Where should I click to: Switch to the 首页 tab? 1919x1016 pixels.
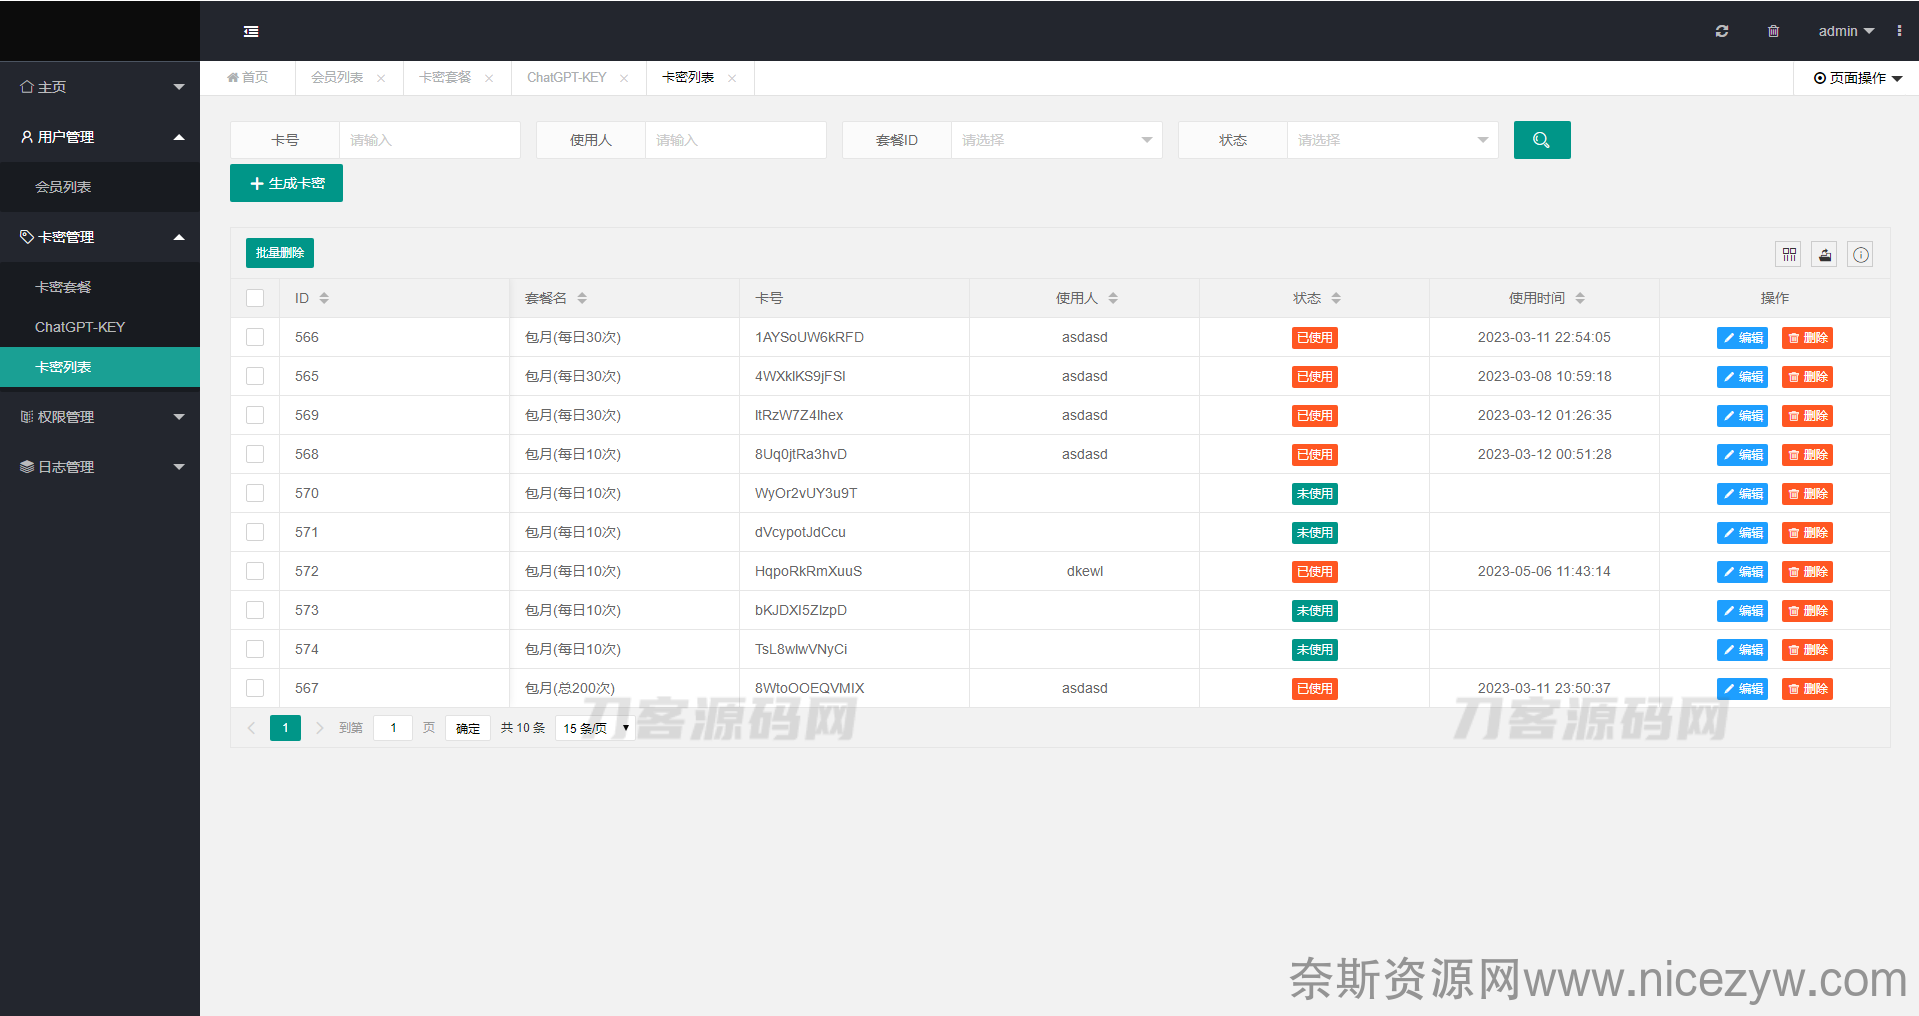point(247,78)
